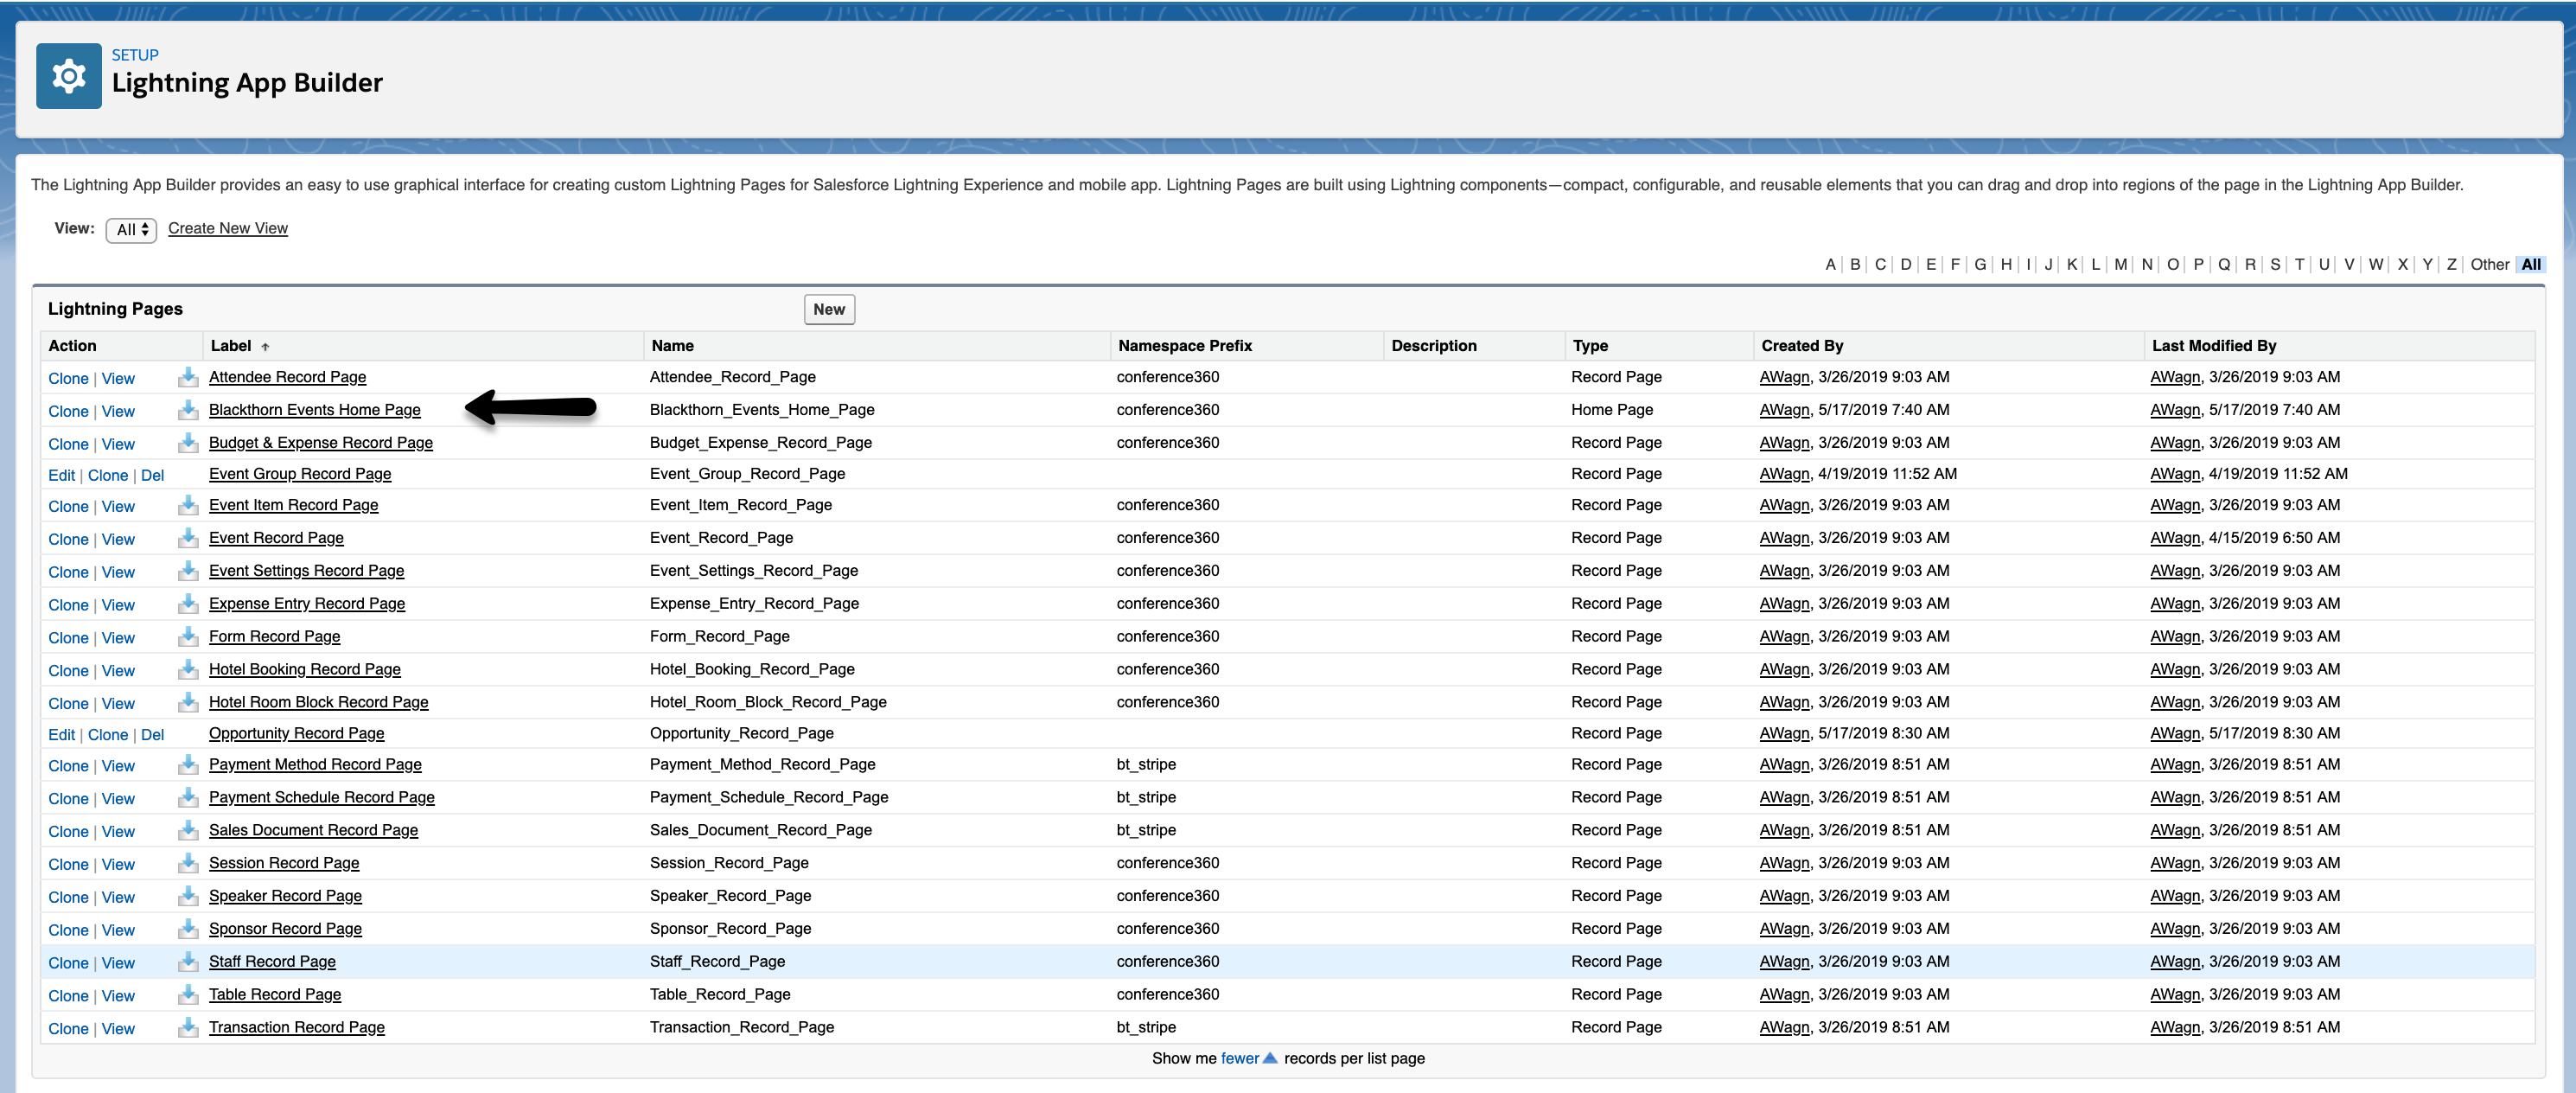Click download icon for Sales Document Record Page
The width and height of the screenshot is (2576, 1093).
click(188, 831)
